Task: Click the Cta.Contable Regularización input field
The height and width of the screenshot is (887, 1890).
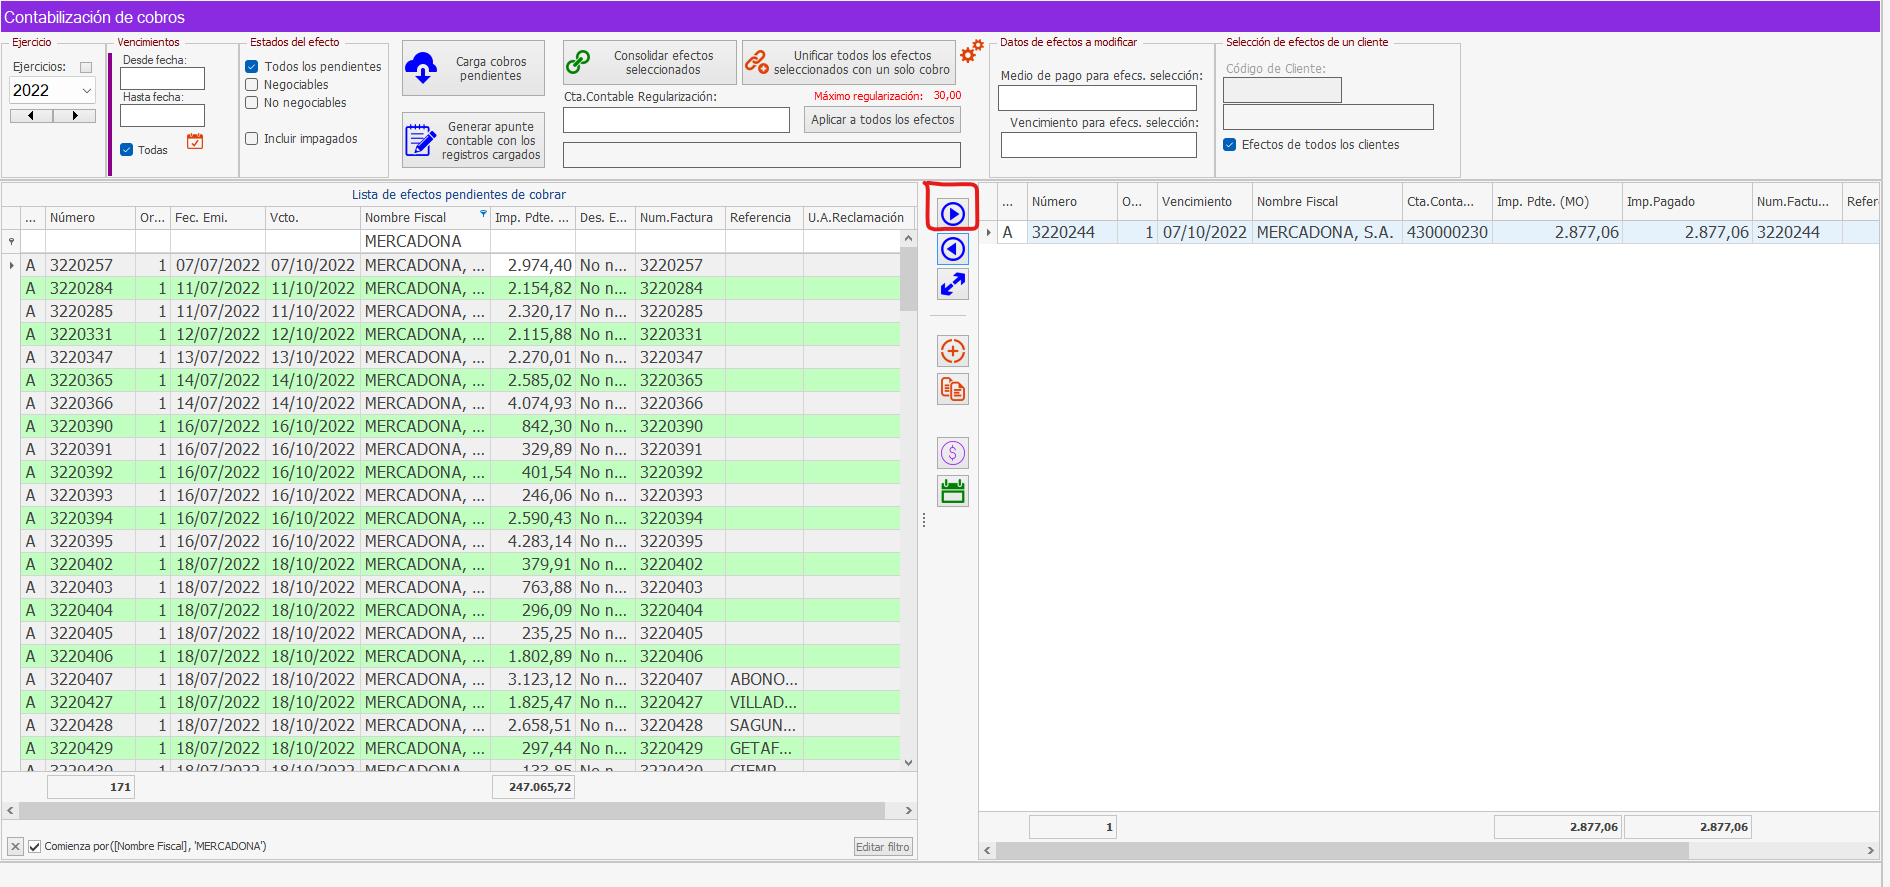Action: click(x=676, y=120)
